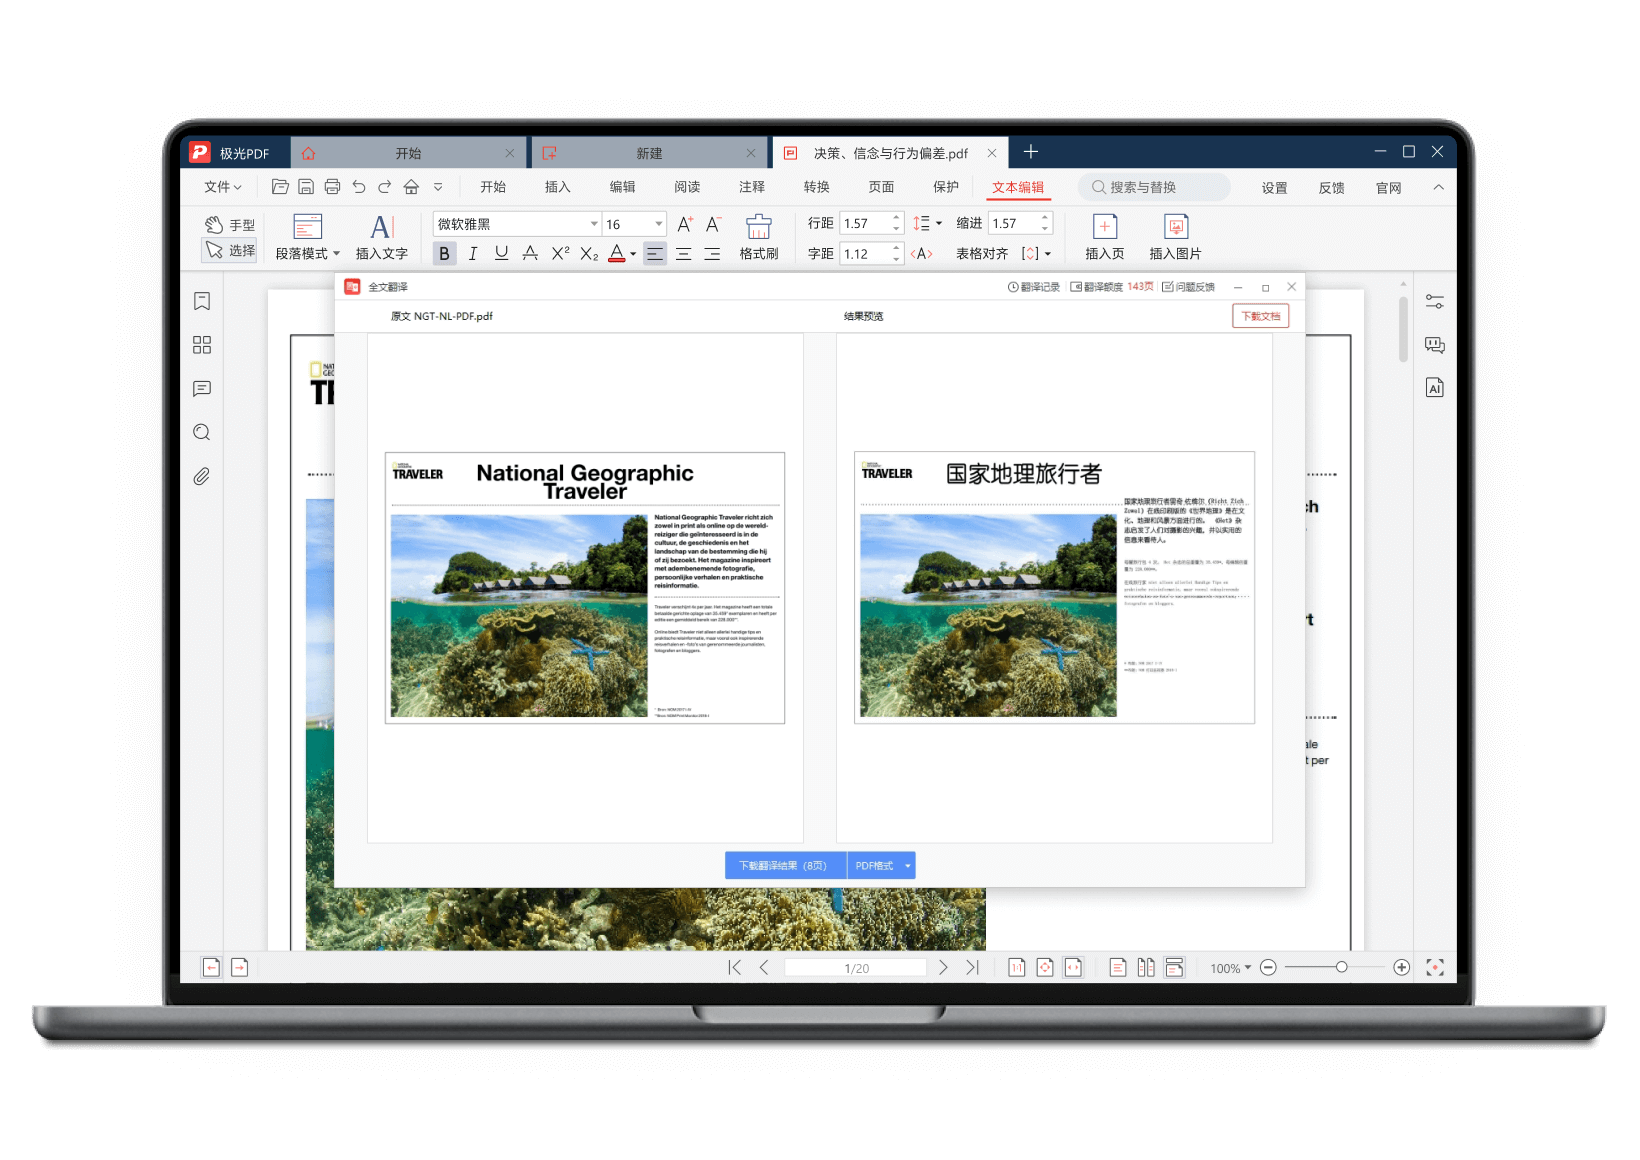Click the AI assistant icon in right sidebar
Image resolution: width=1640 pixels, height=1160 pixels.
coord(1435,388)
